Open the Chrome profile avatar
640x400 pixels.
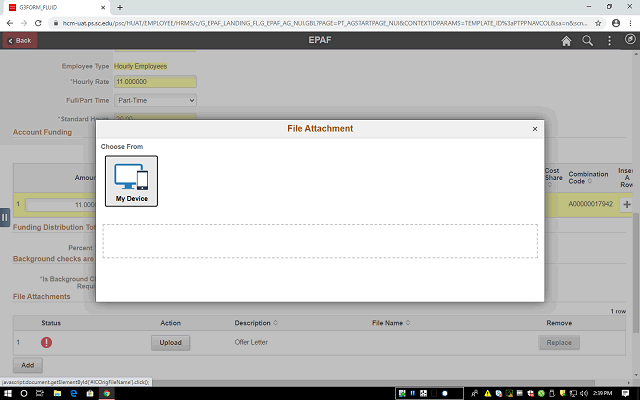click(x=616, y=23)
